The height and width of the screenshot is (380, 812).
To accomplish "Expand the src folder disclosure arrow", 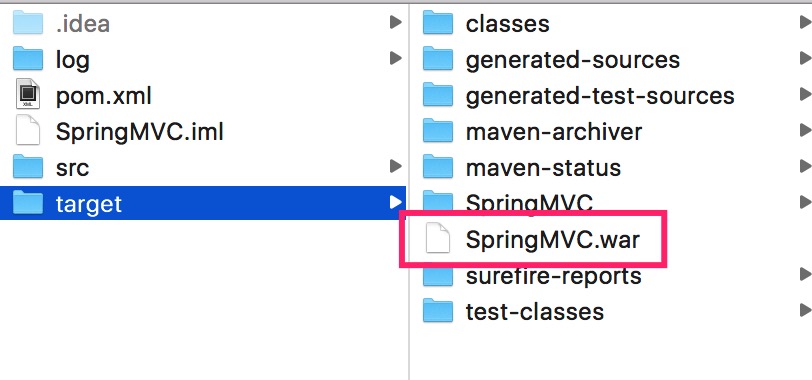I will pos(396,166).
